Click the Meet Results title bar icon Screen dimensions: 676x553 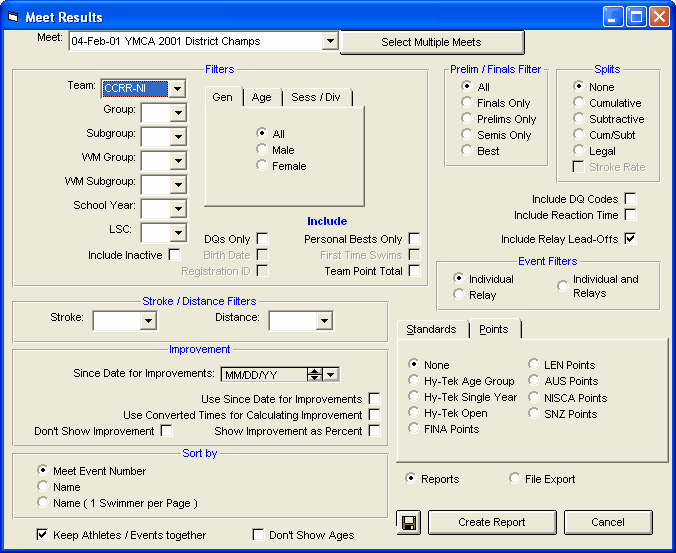(x=13, y=17)
